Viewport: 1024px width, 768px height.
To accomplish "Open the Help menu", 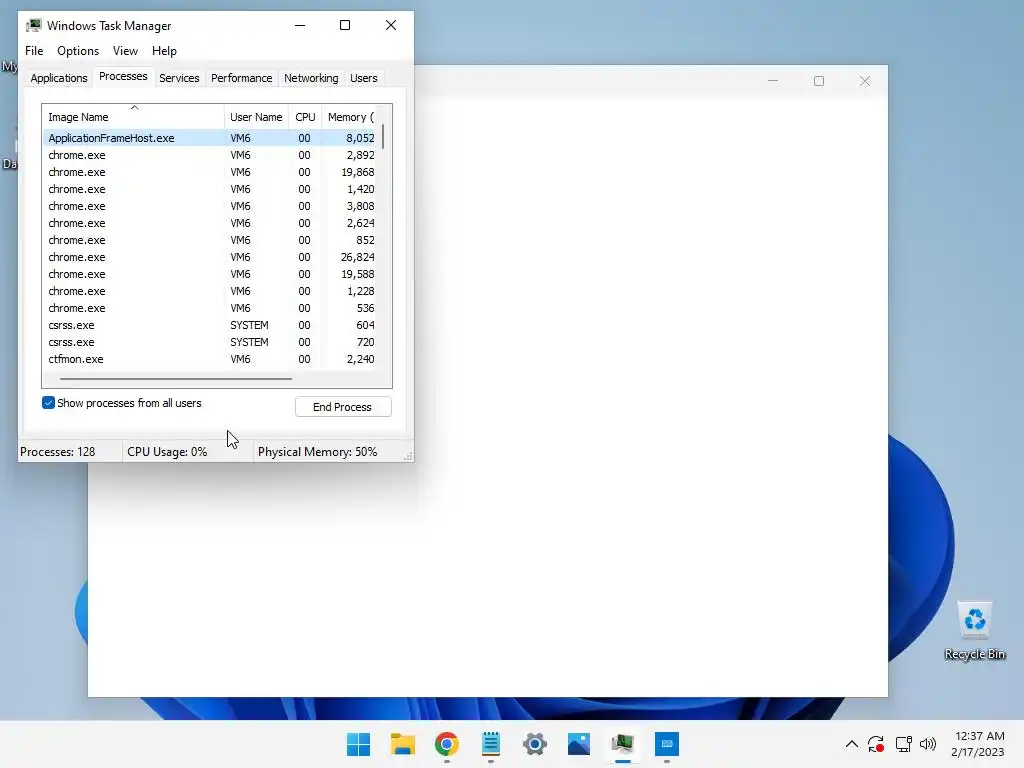I will pos(164,51).
